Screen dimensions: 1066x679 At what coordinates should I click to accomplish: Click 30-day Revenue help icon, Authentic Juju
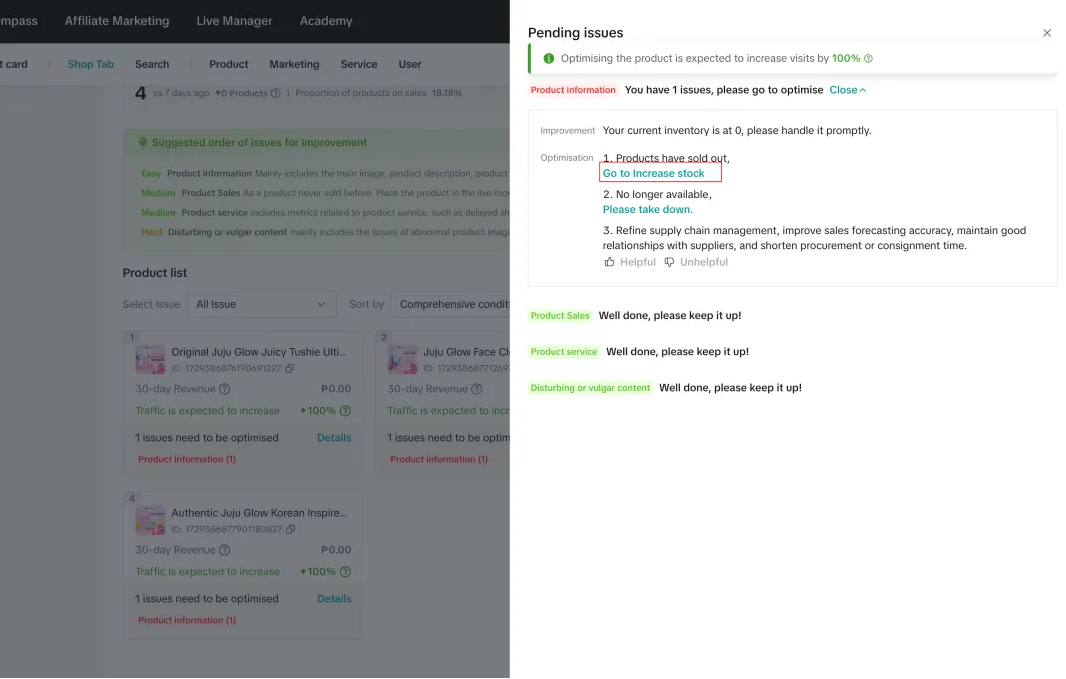224,550
